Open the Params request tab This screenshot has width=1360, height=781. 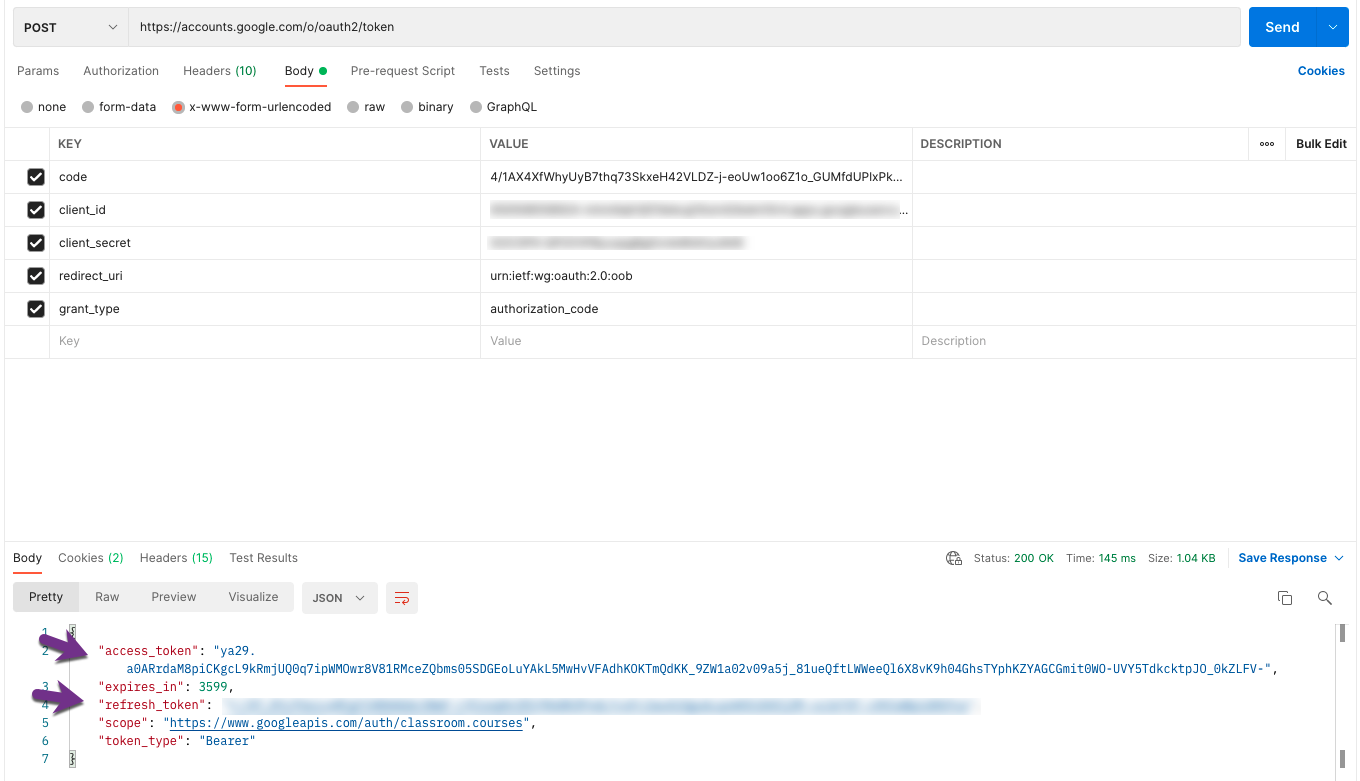click(38, 71)
